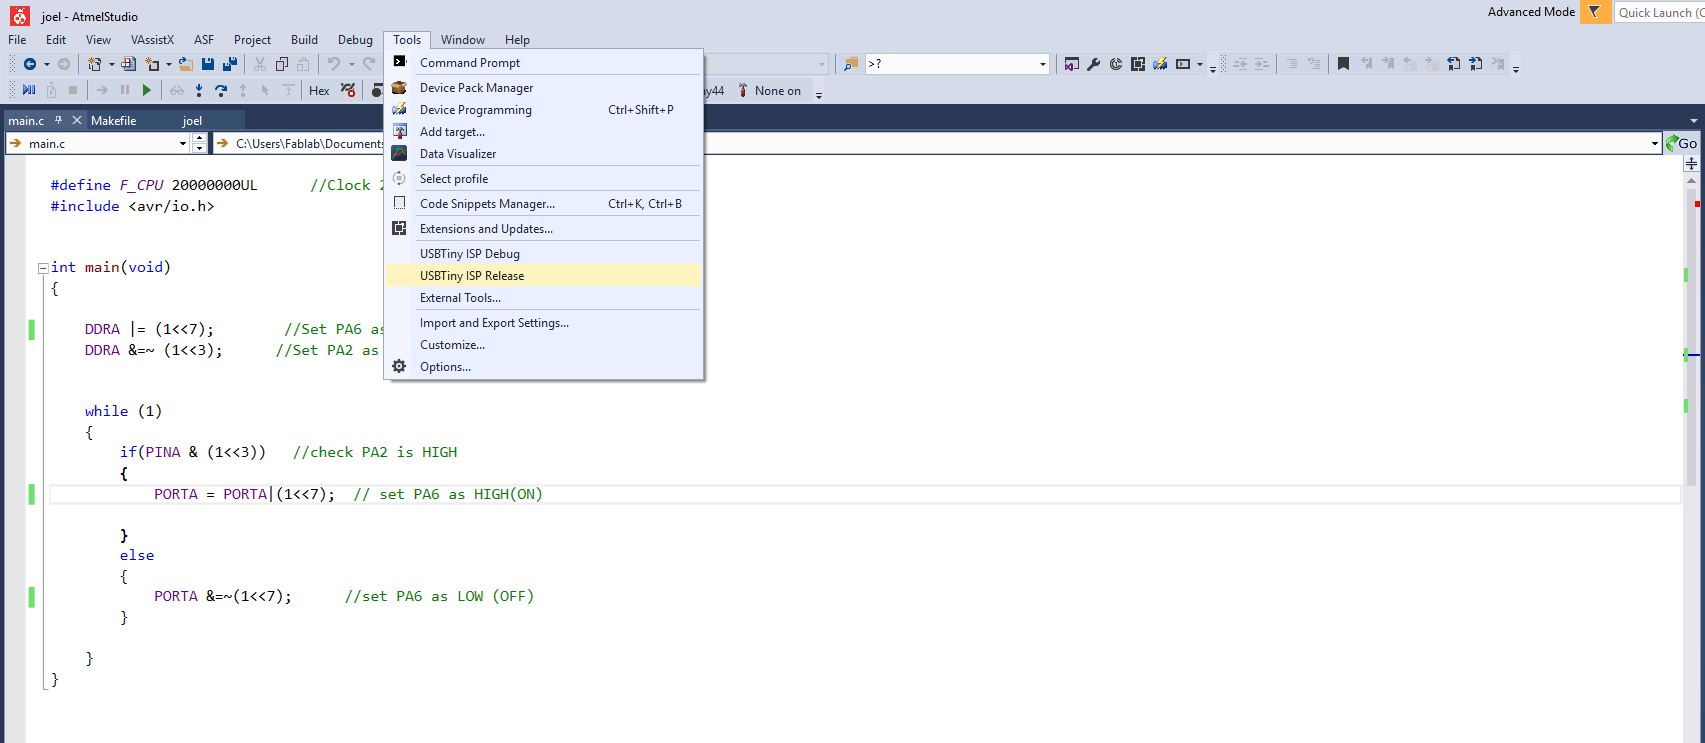Expand the Navigate Backward history dropdown
Viewport: 1705px width, 743px height.
[x=46, y=64]
